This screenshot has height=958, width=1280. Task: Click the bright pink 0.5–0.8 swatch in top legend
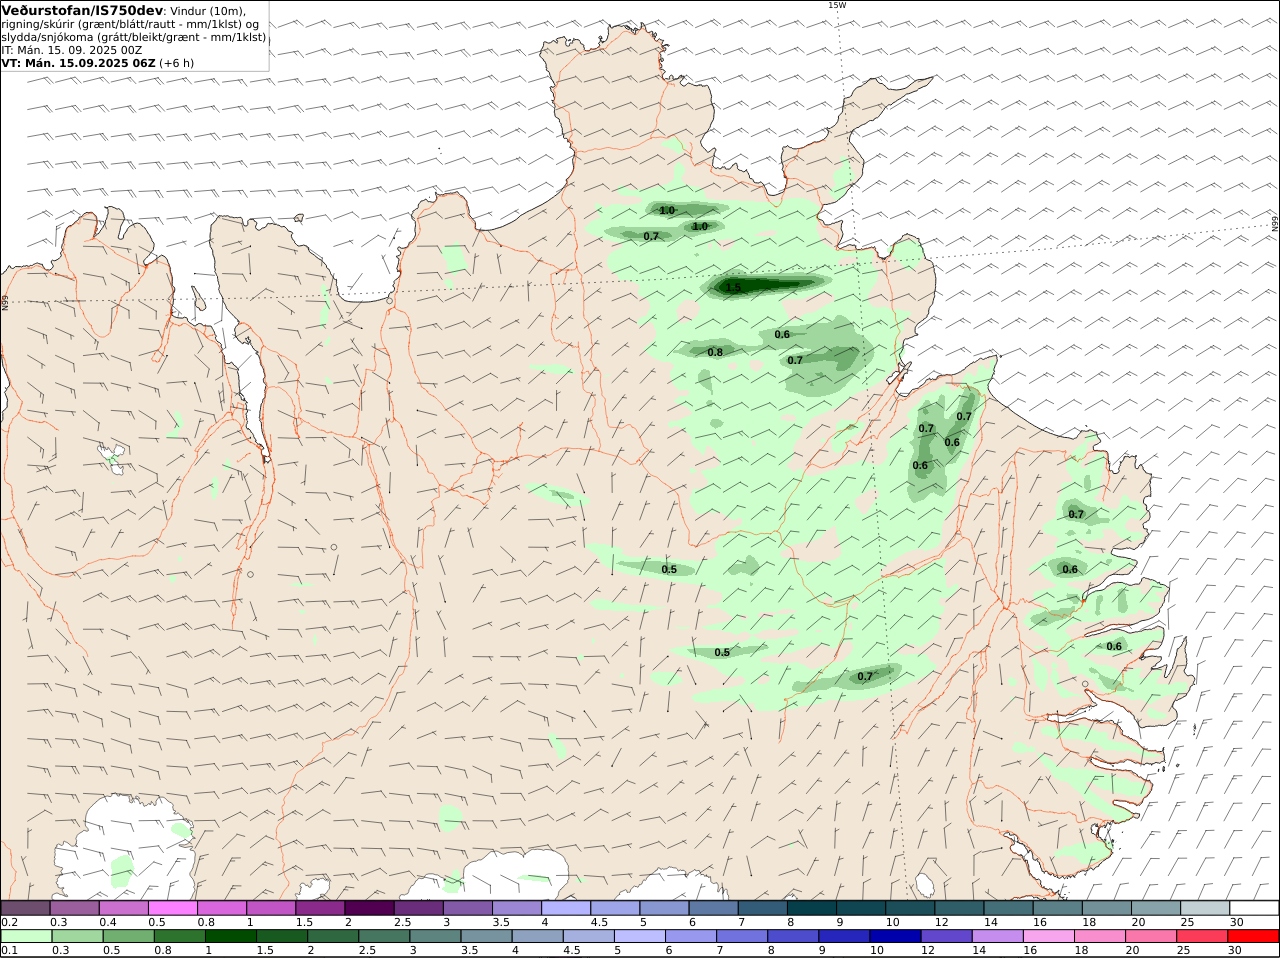click(x=172, y=908)
